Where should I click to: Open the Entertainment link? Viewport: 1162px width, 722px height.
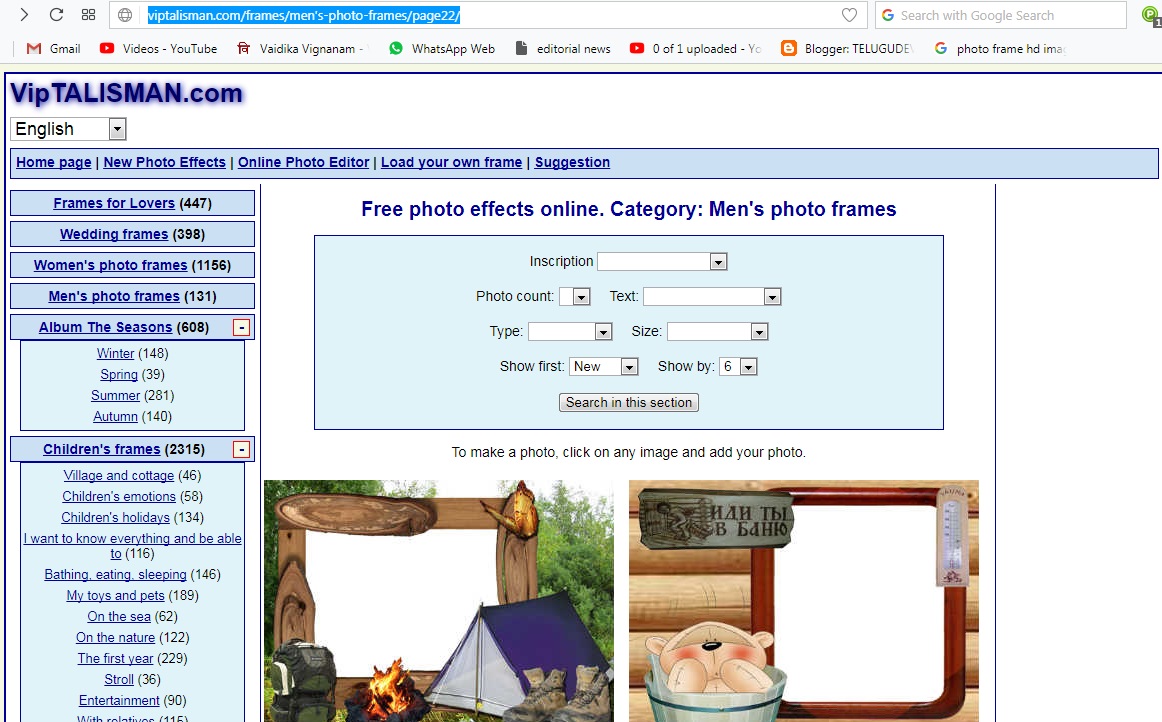119,701
